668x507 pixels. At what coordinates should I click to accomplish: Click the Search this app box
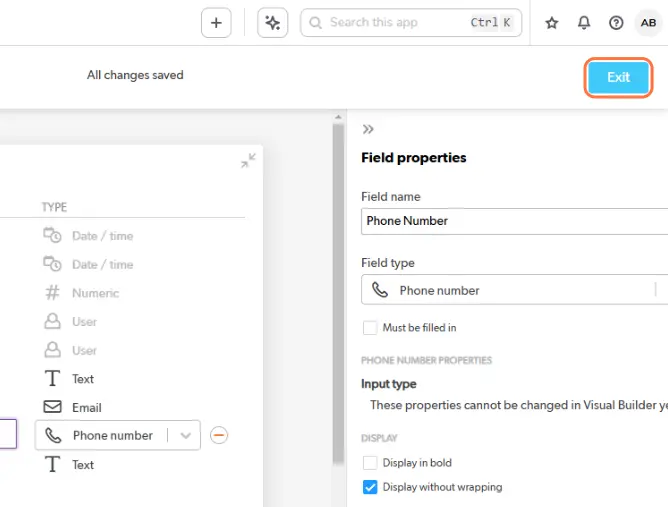point(410,23)
